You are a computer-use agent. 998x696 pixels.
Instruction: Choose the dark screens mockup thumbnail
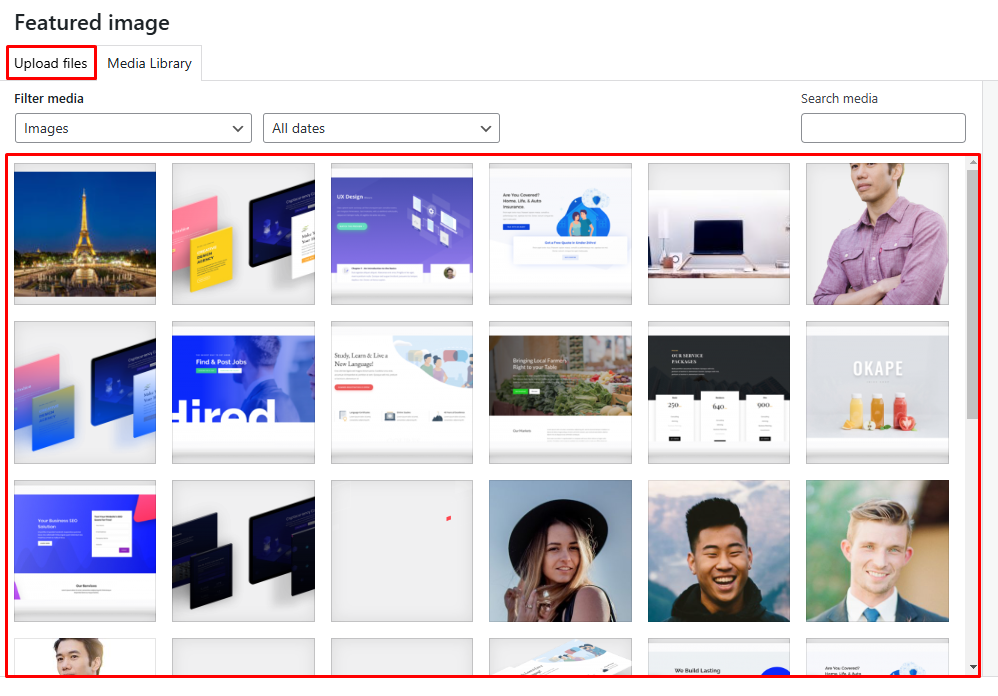[x=243, y=550]
